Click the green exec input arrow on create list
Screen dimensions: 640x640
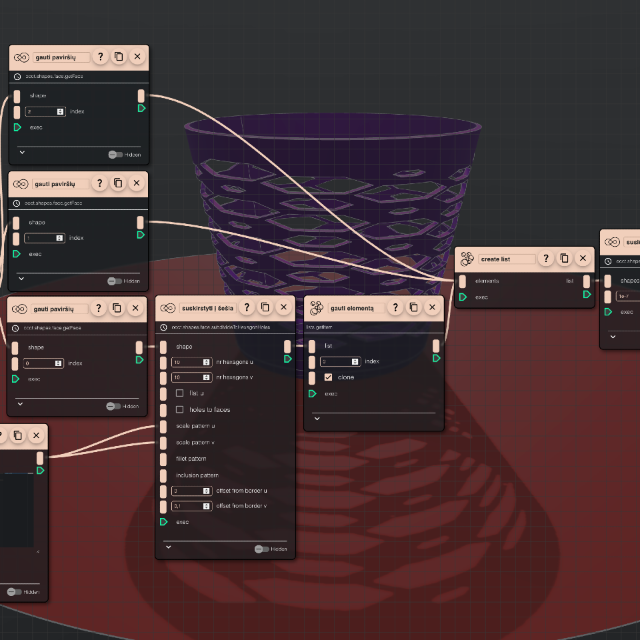click(x=463, y=297)
